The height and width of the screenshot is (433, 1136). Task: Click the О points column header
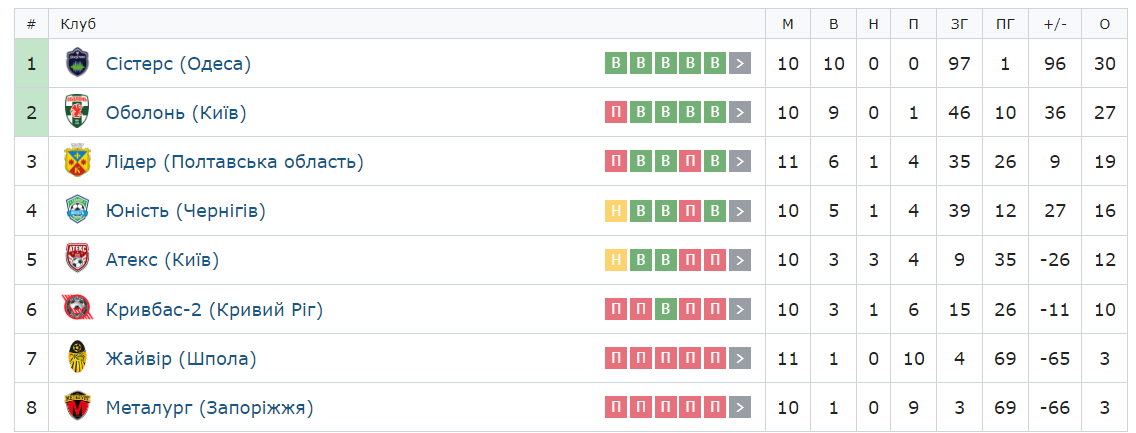click(1104, 23)
